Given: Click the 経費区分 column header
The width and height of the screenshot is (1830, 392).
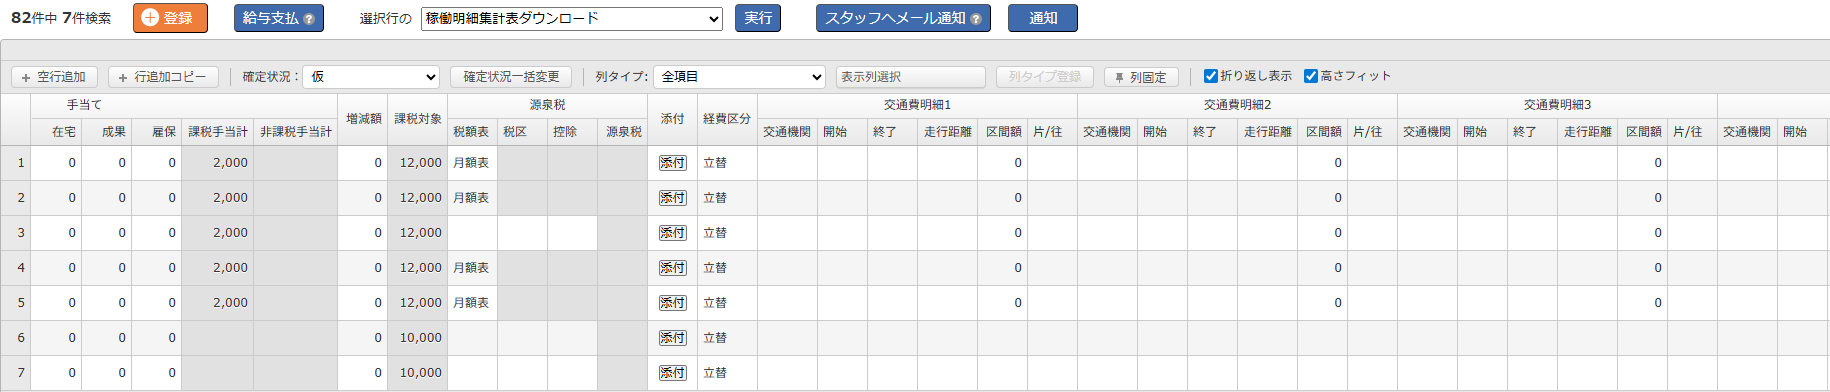Looking at the screenshot, I should point(727,119).
